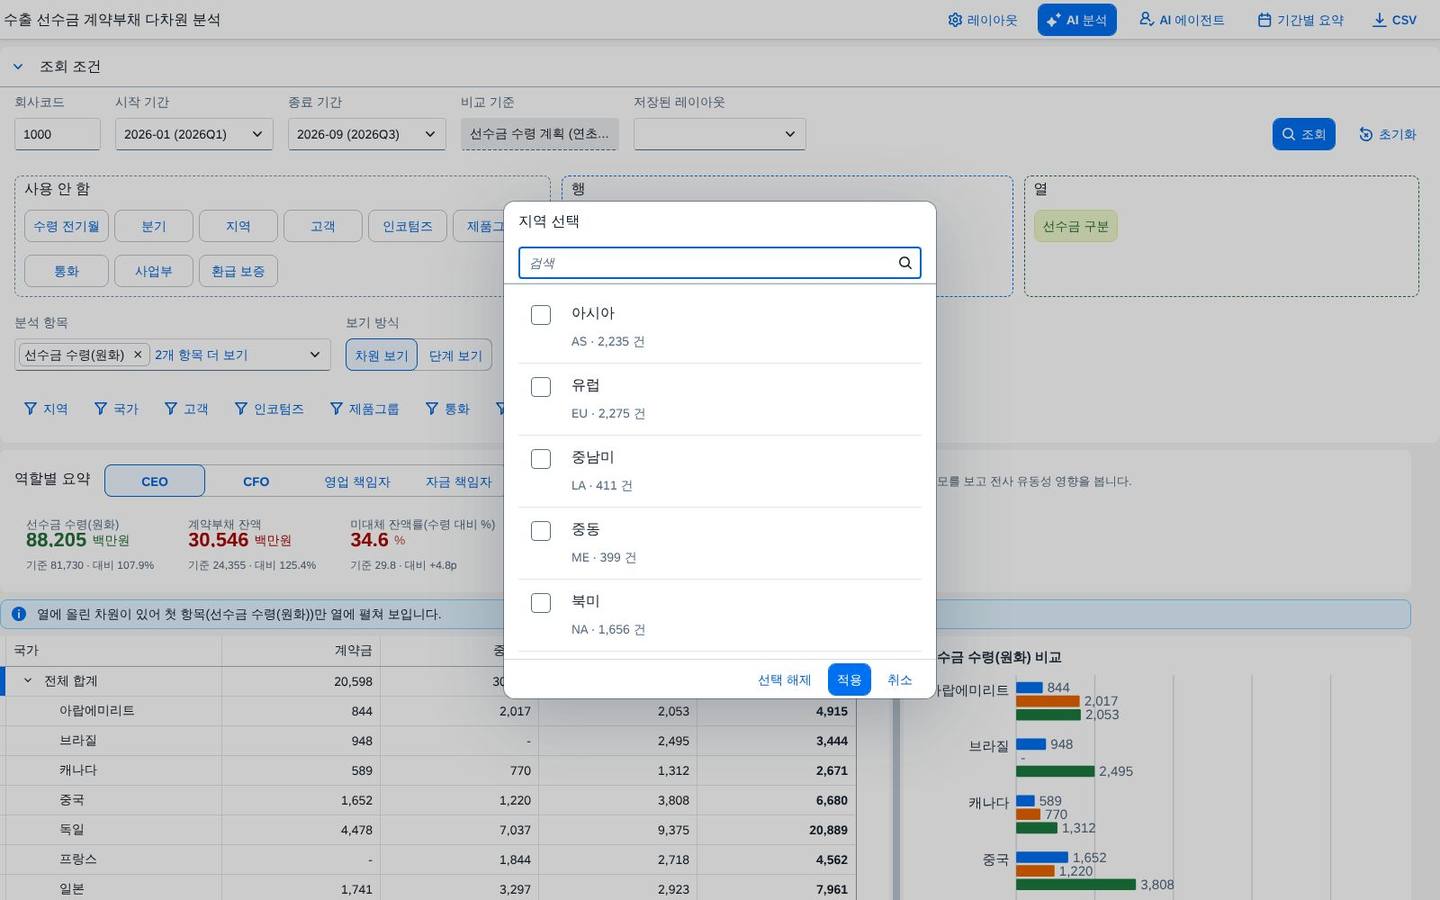The height and width of the screenshot is (900, 1440).
Task: Click the 2개 항목 더 보기 link
Action: [x=201, y=355]
